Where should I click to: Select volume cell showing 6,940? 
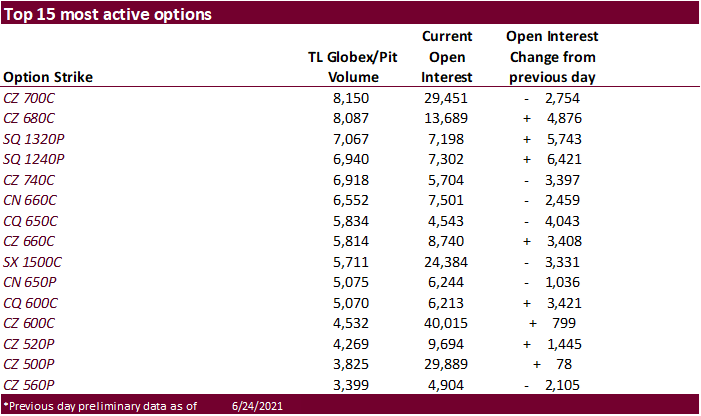click(x=357, y=159)
